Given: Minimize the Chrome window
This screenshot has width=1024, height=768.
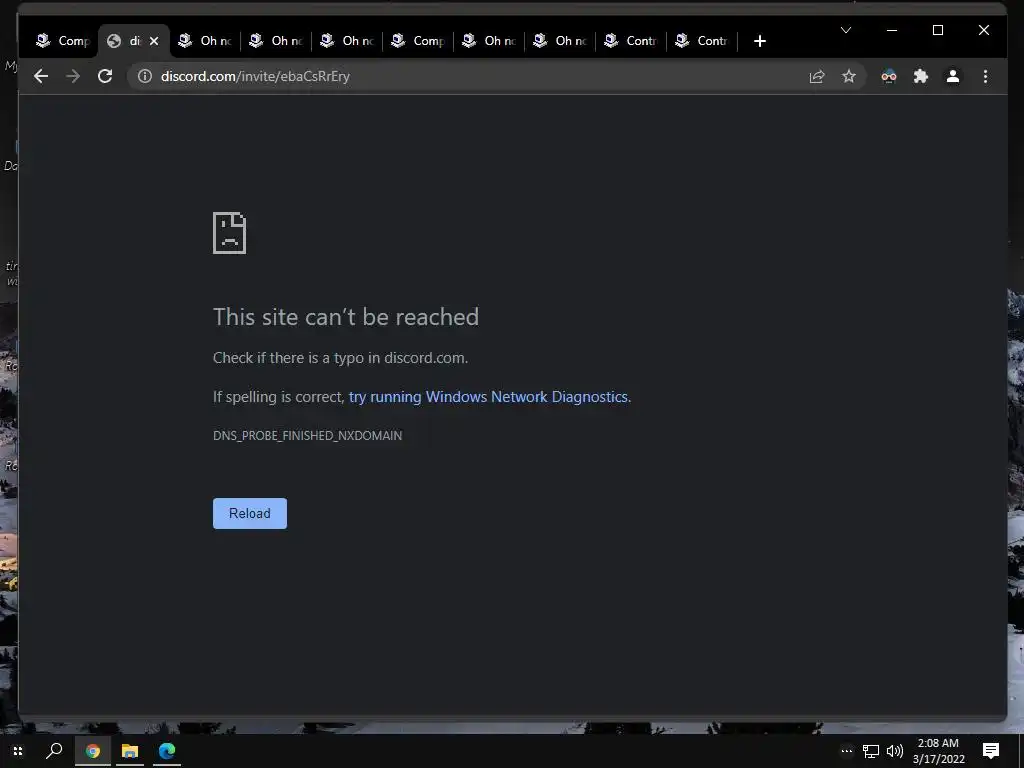Looking at the screenshot, I should [892, 30].
